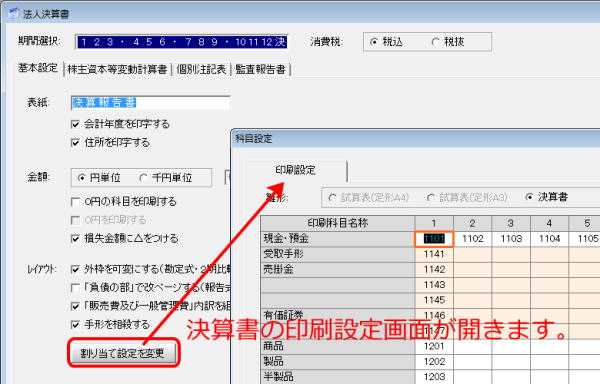Click the 法人決算書 window title icon
Screen dimensions: 600x384
(14, 14)
